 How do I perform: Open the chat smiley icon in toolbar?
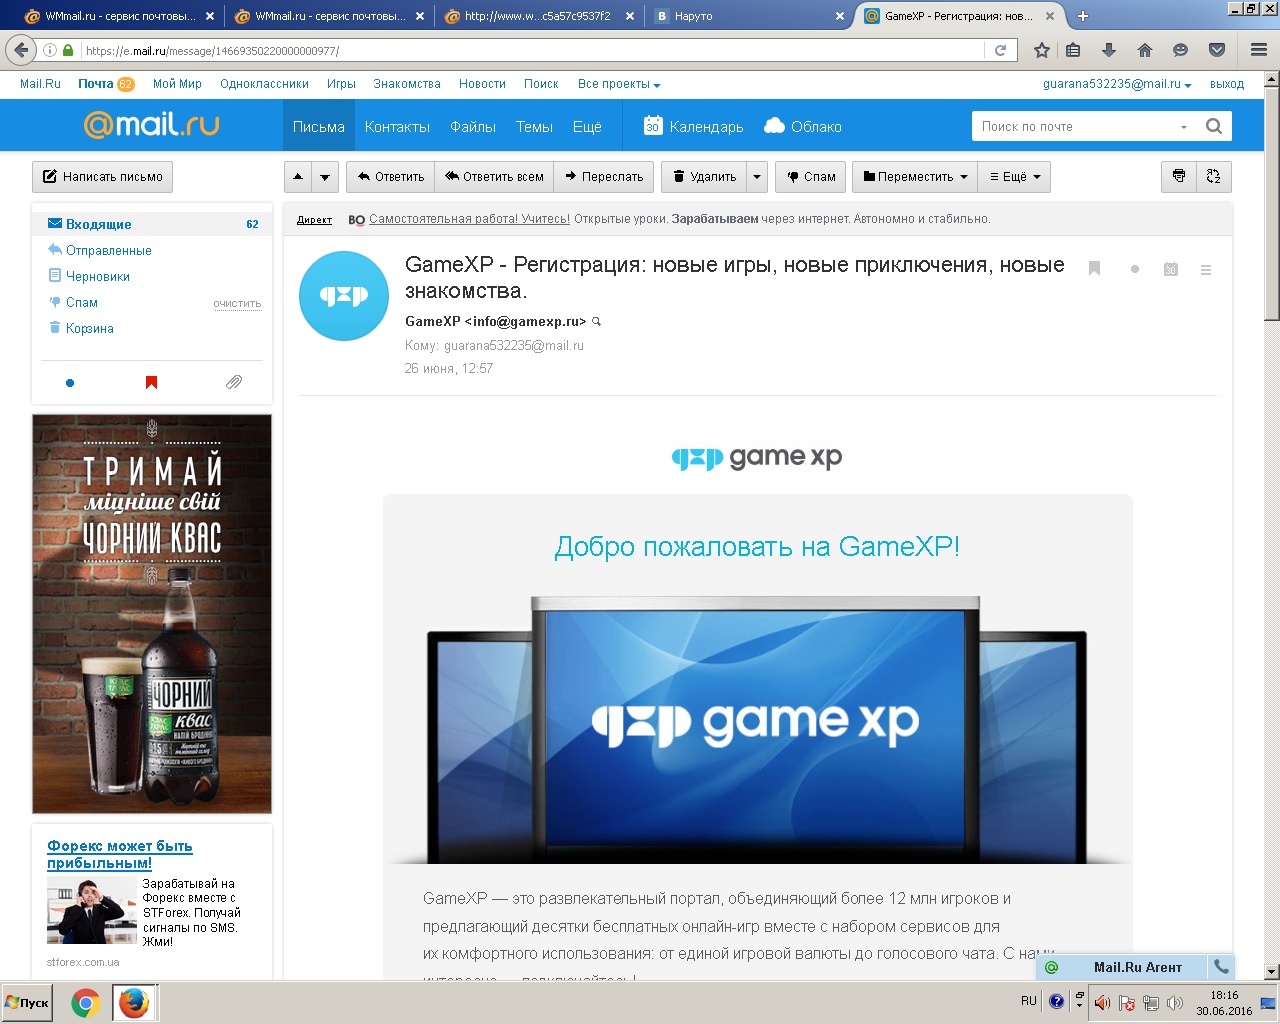pyautogui.click(x=1181, y=50)
